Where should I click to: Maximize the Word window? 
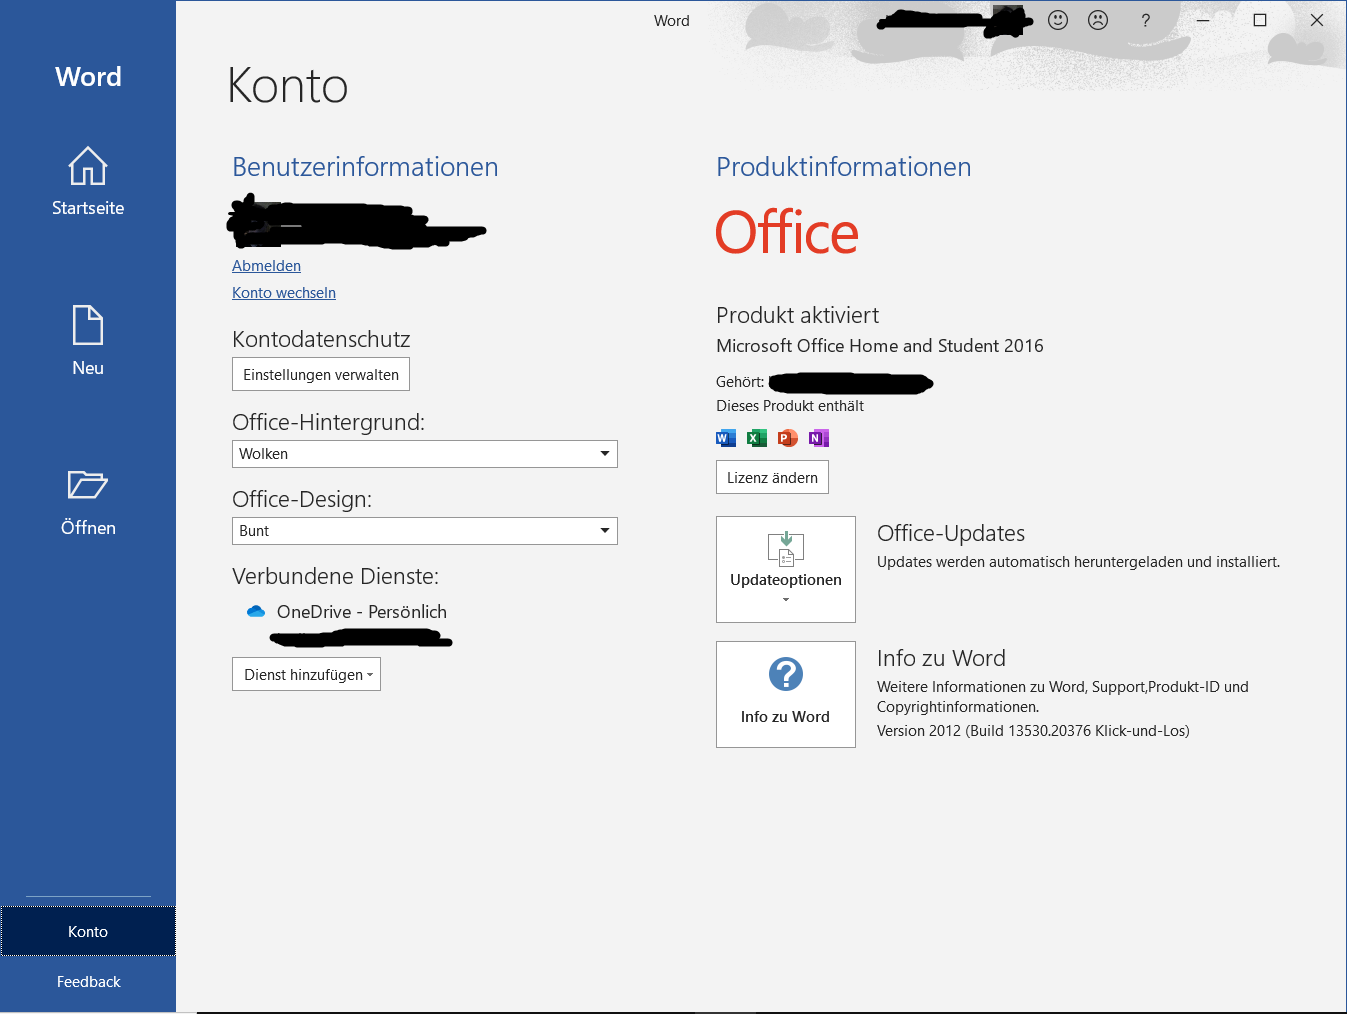click(1260, 20)
